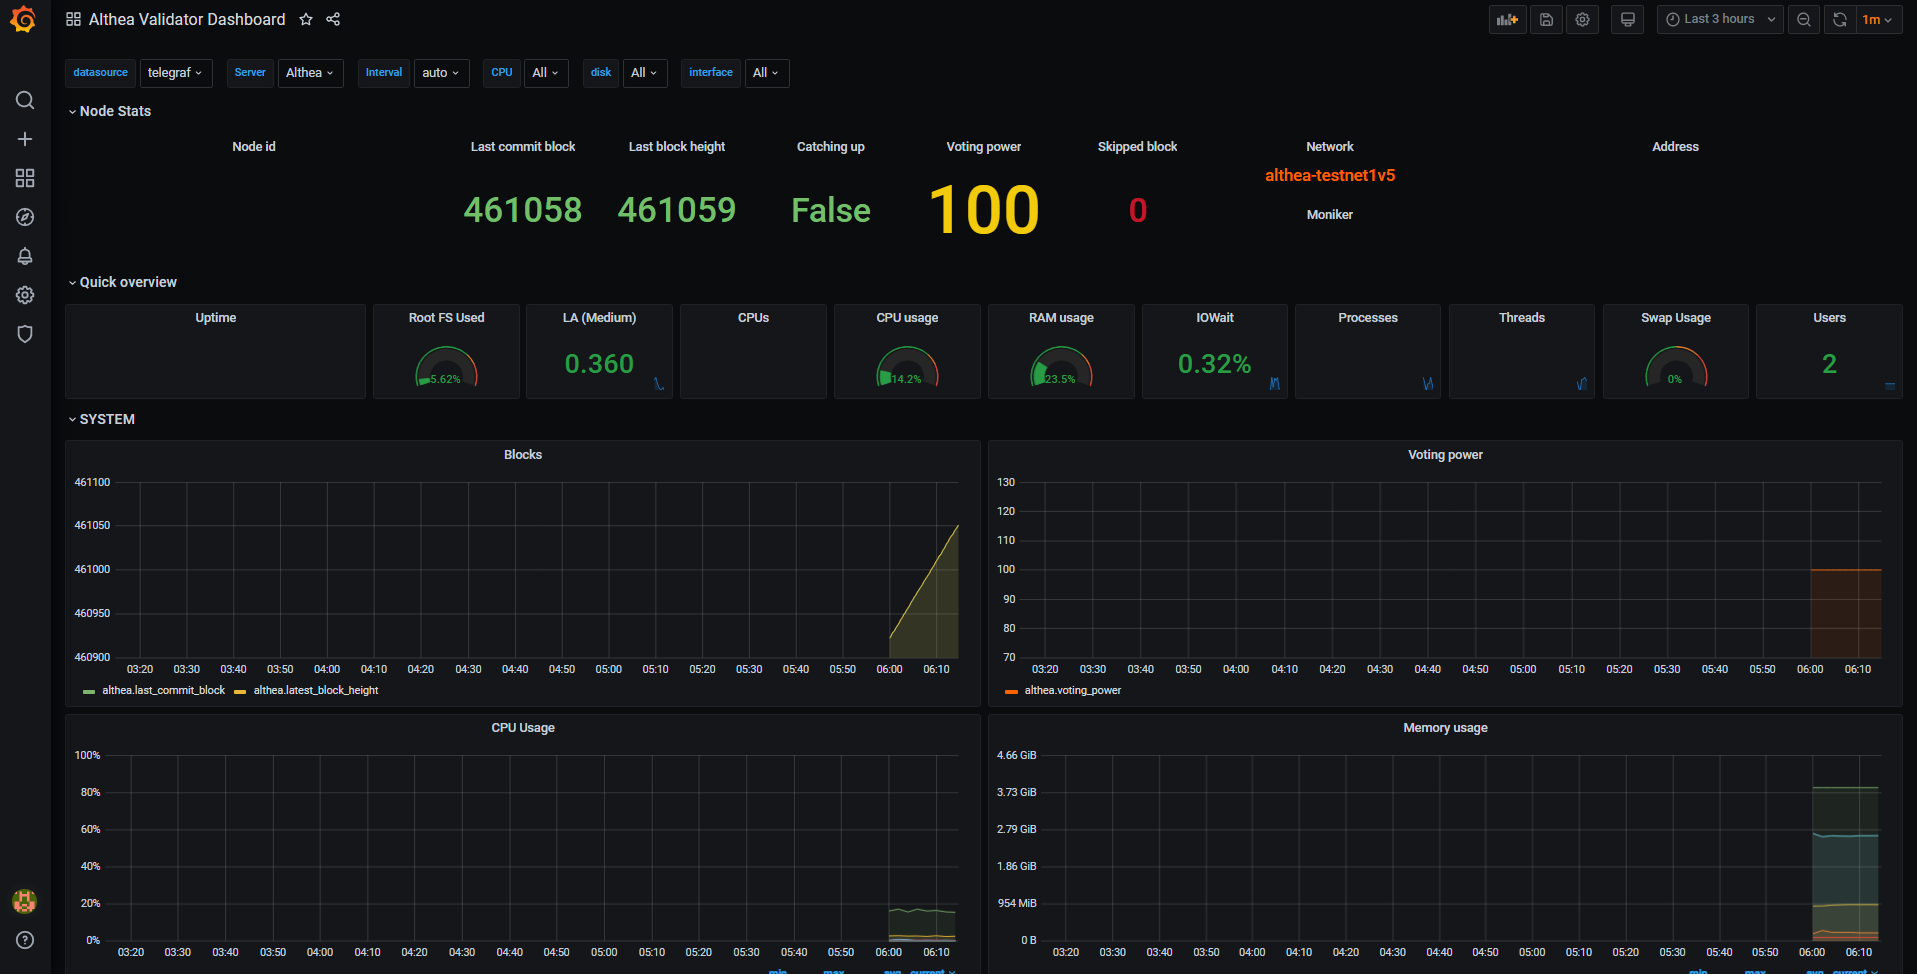Open the Explore compass icon
Screen dimensions: 1917x974
[x=25, y=217]
